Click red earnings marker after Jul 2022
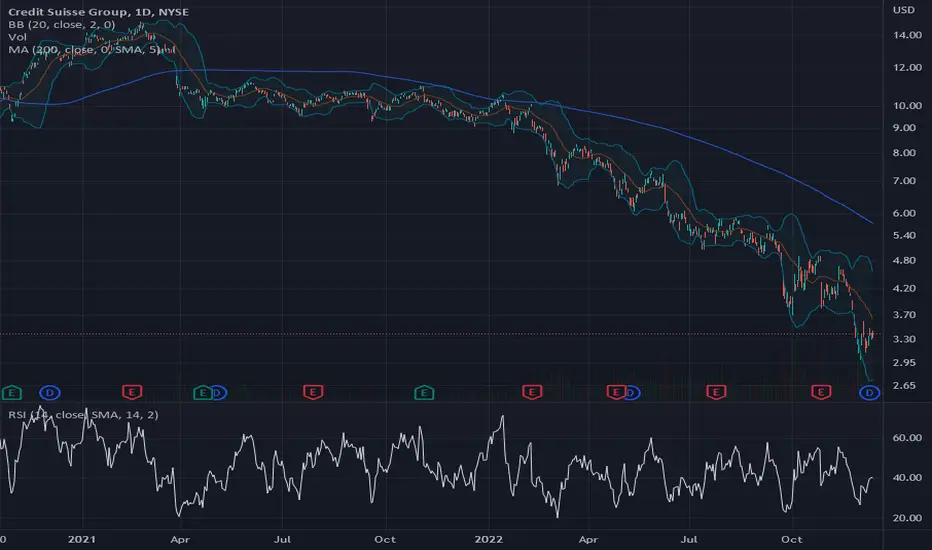This screenshot has width=932, height=550. (716, 392)
